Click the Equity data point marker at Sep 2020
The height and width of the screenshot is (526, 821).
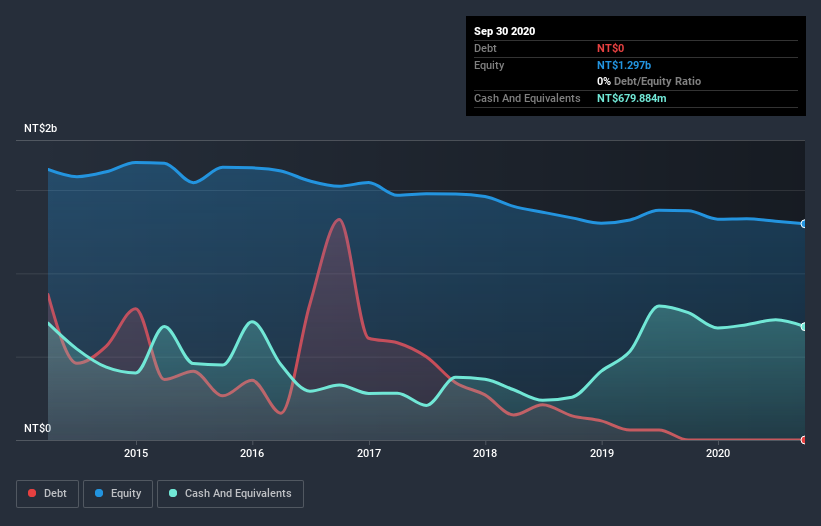(x=804, y=224)
